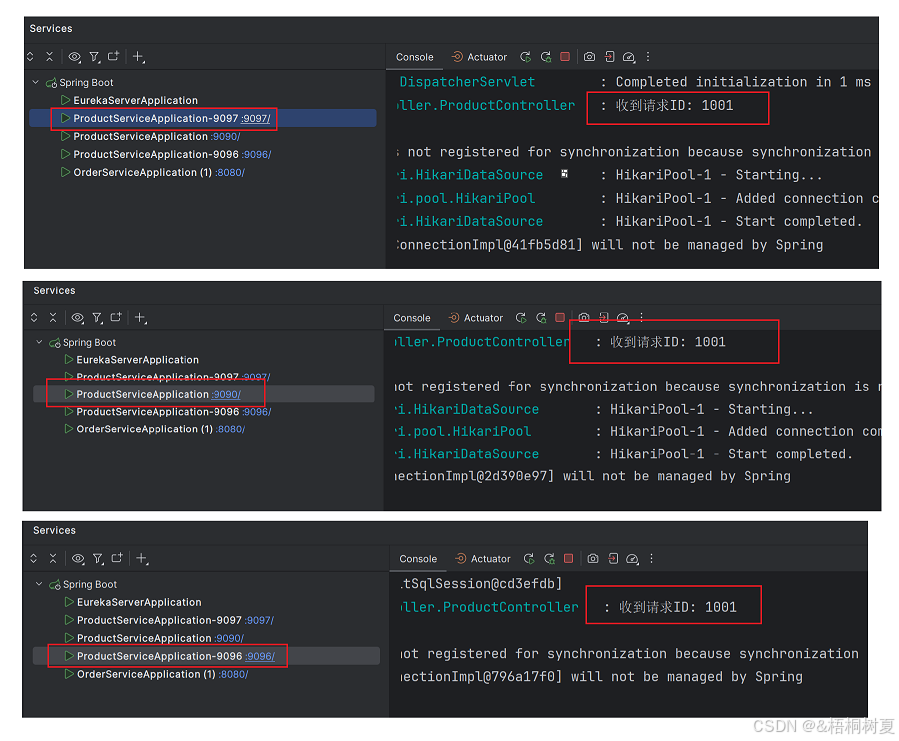
Task: Collapse Spring Boot node in bottom panel
Action: pos(39,584)
